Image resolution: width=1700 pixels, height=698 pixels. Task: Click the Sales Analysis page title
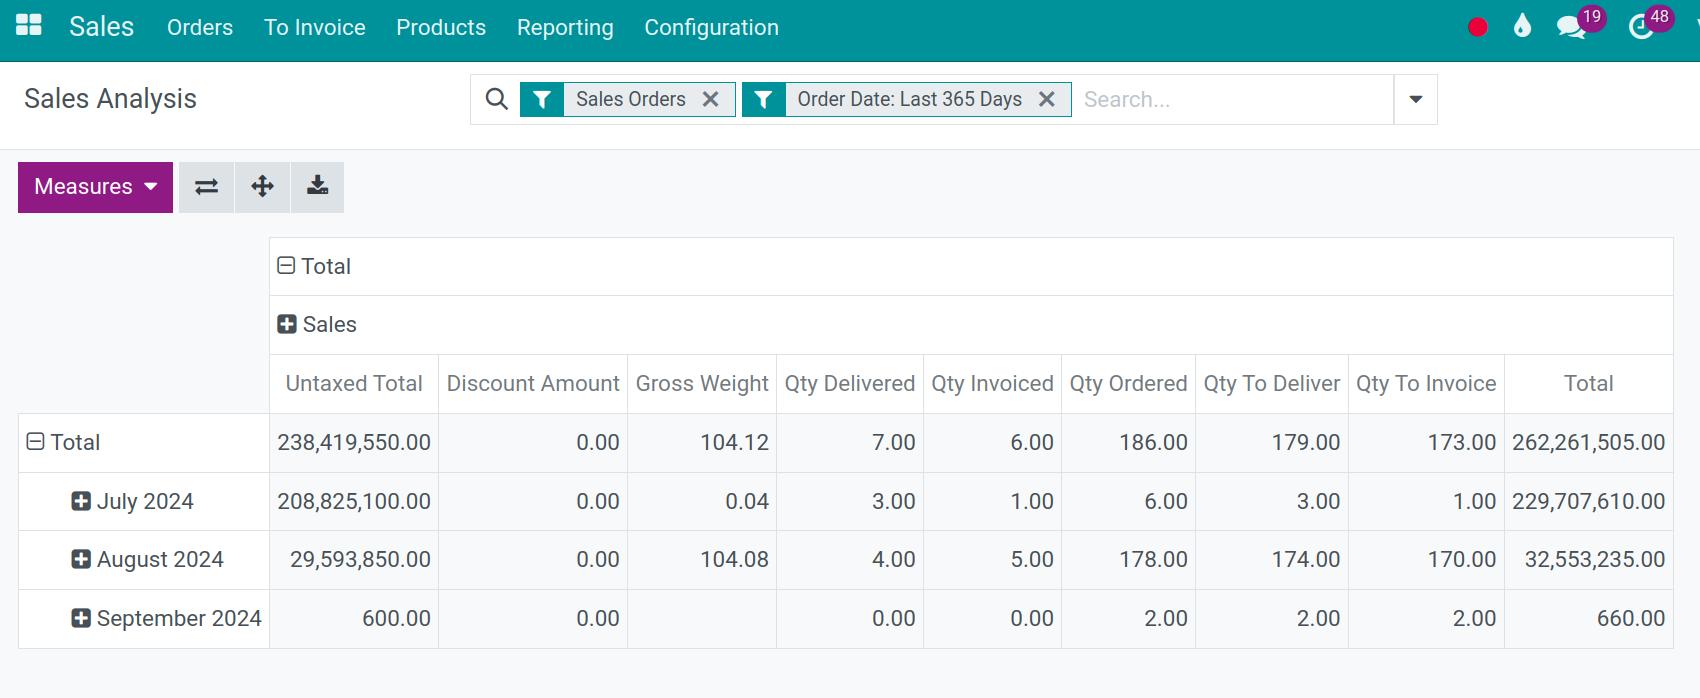(x=110, y=99)
